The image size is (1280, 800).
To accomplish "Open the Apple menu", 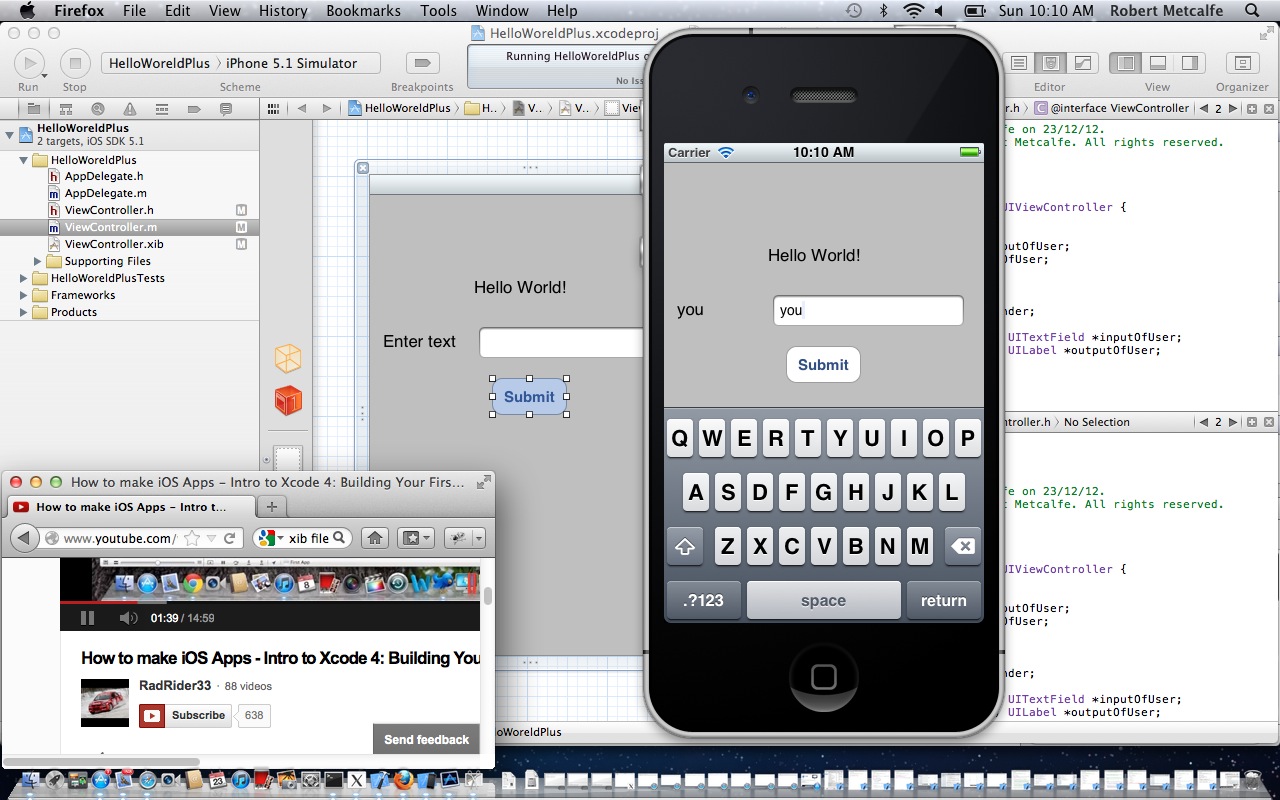I will pos(27,11).
